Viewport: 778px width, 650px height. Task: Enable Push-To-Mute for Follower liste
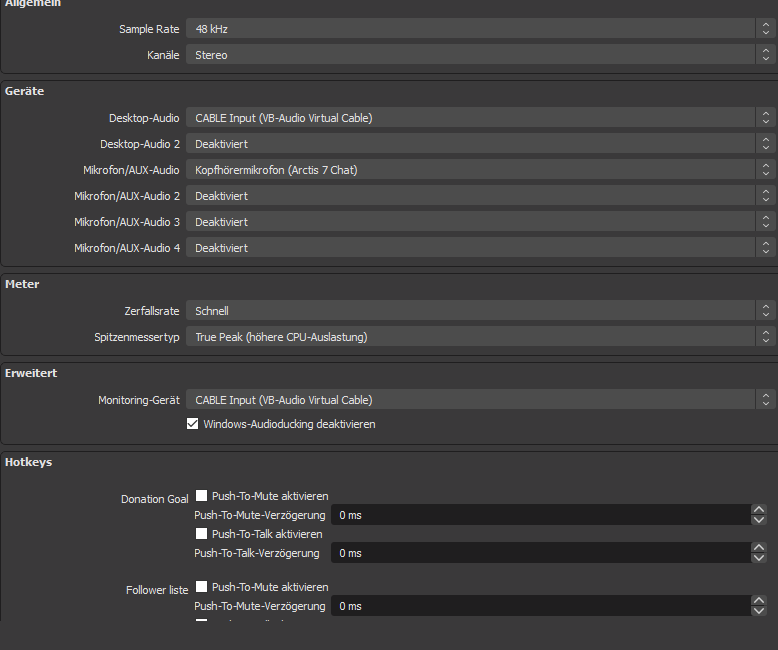(202, 586)
